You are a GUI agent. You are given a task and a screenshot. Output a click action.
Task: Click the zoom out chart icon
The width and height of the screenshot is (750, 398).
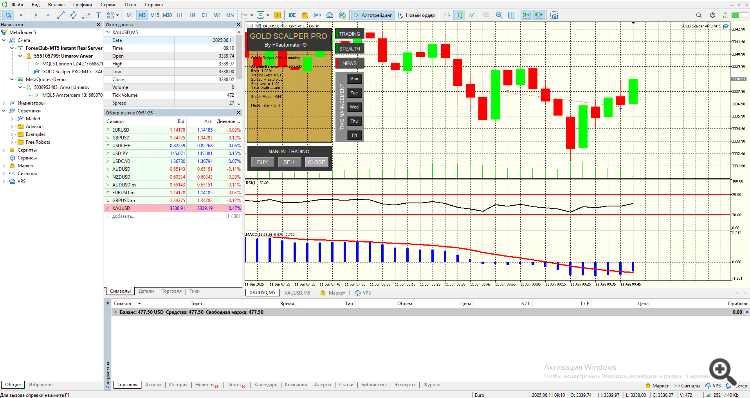tap(499, 15)
